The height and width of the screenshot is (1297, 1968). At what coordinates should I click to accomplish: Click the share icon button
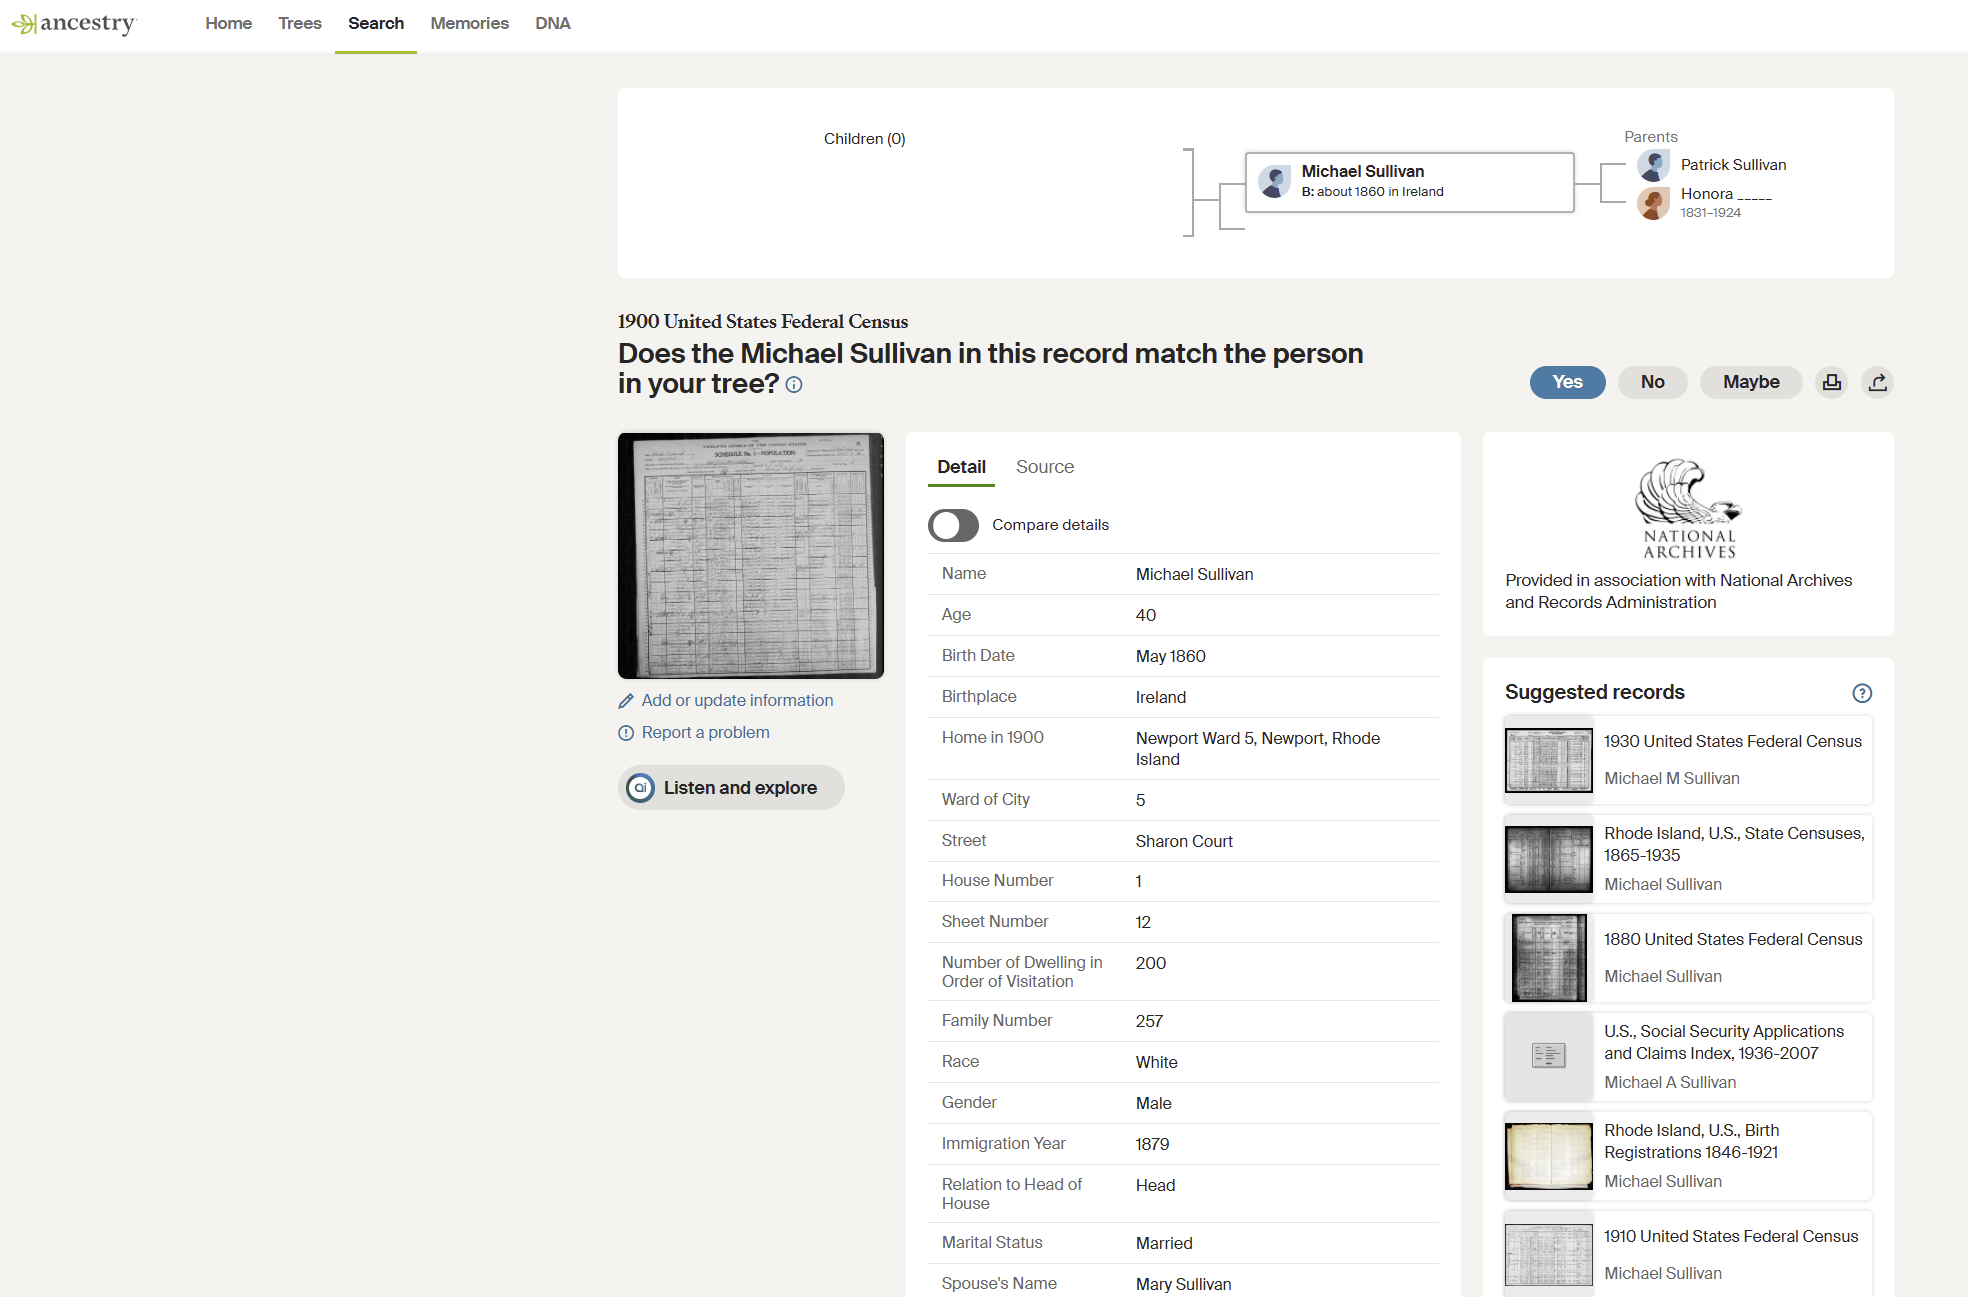[1877, 382]
